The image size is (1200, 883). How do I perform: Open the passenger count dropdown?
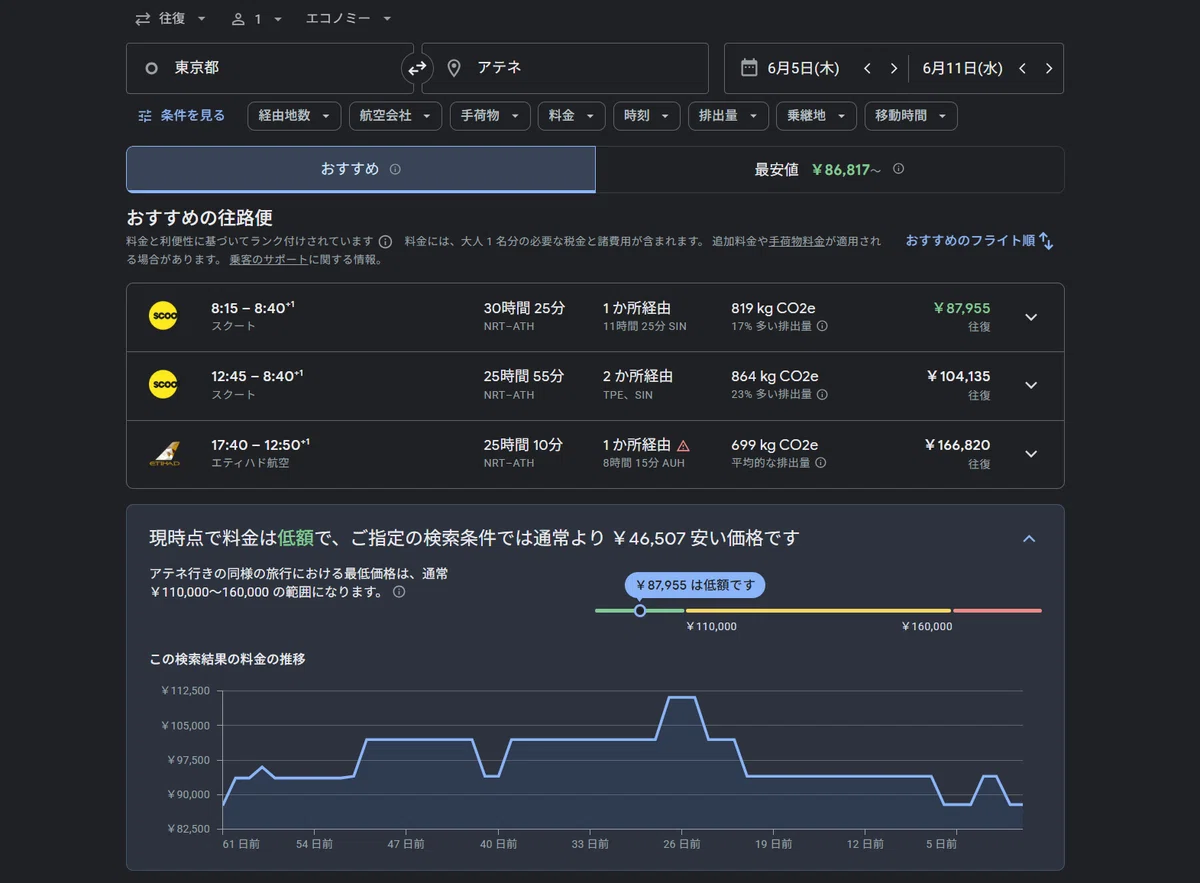[x=256, y=19]
